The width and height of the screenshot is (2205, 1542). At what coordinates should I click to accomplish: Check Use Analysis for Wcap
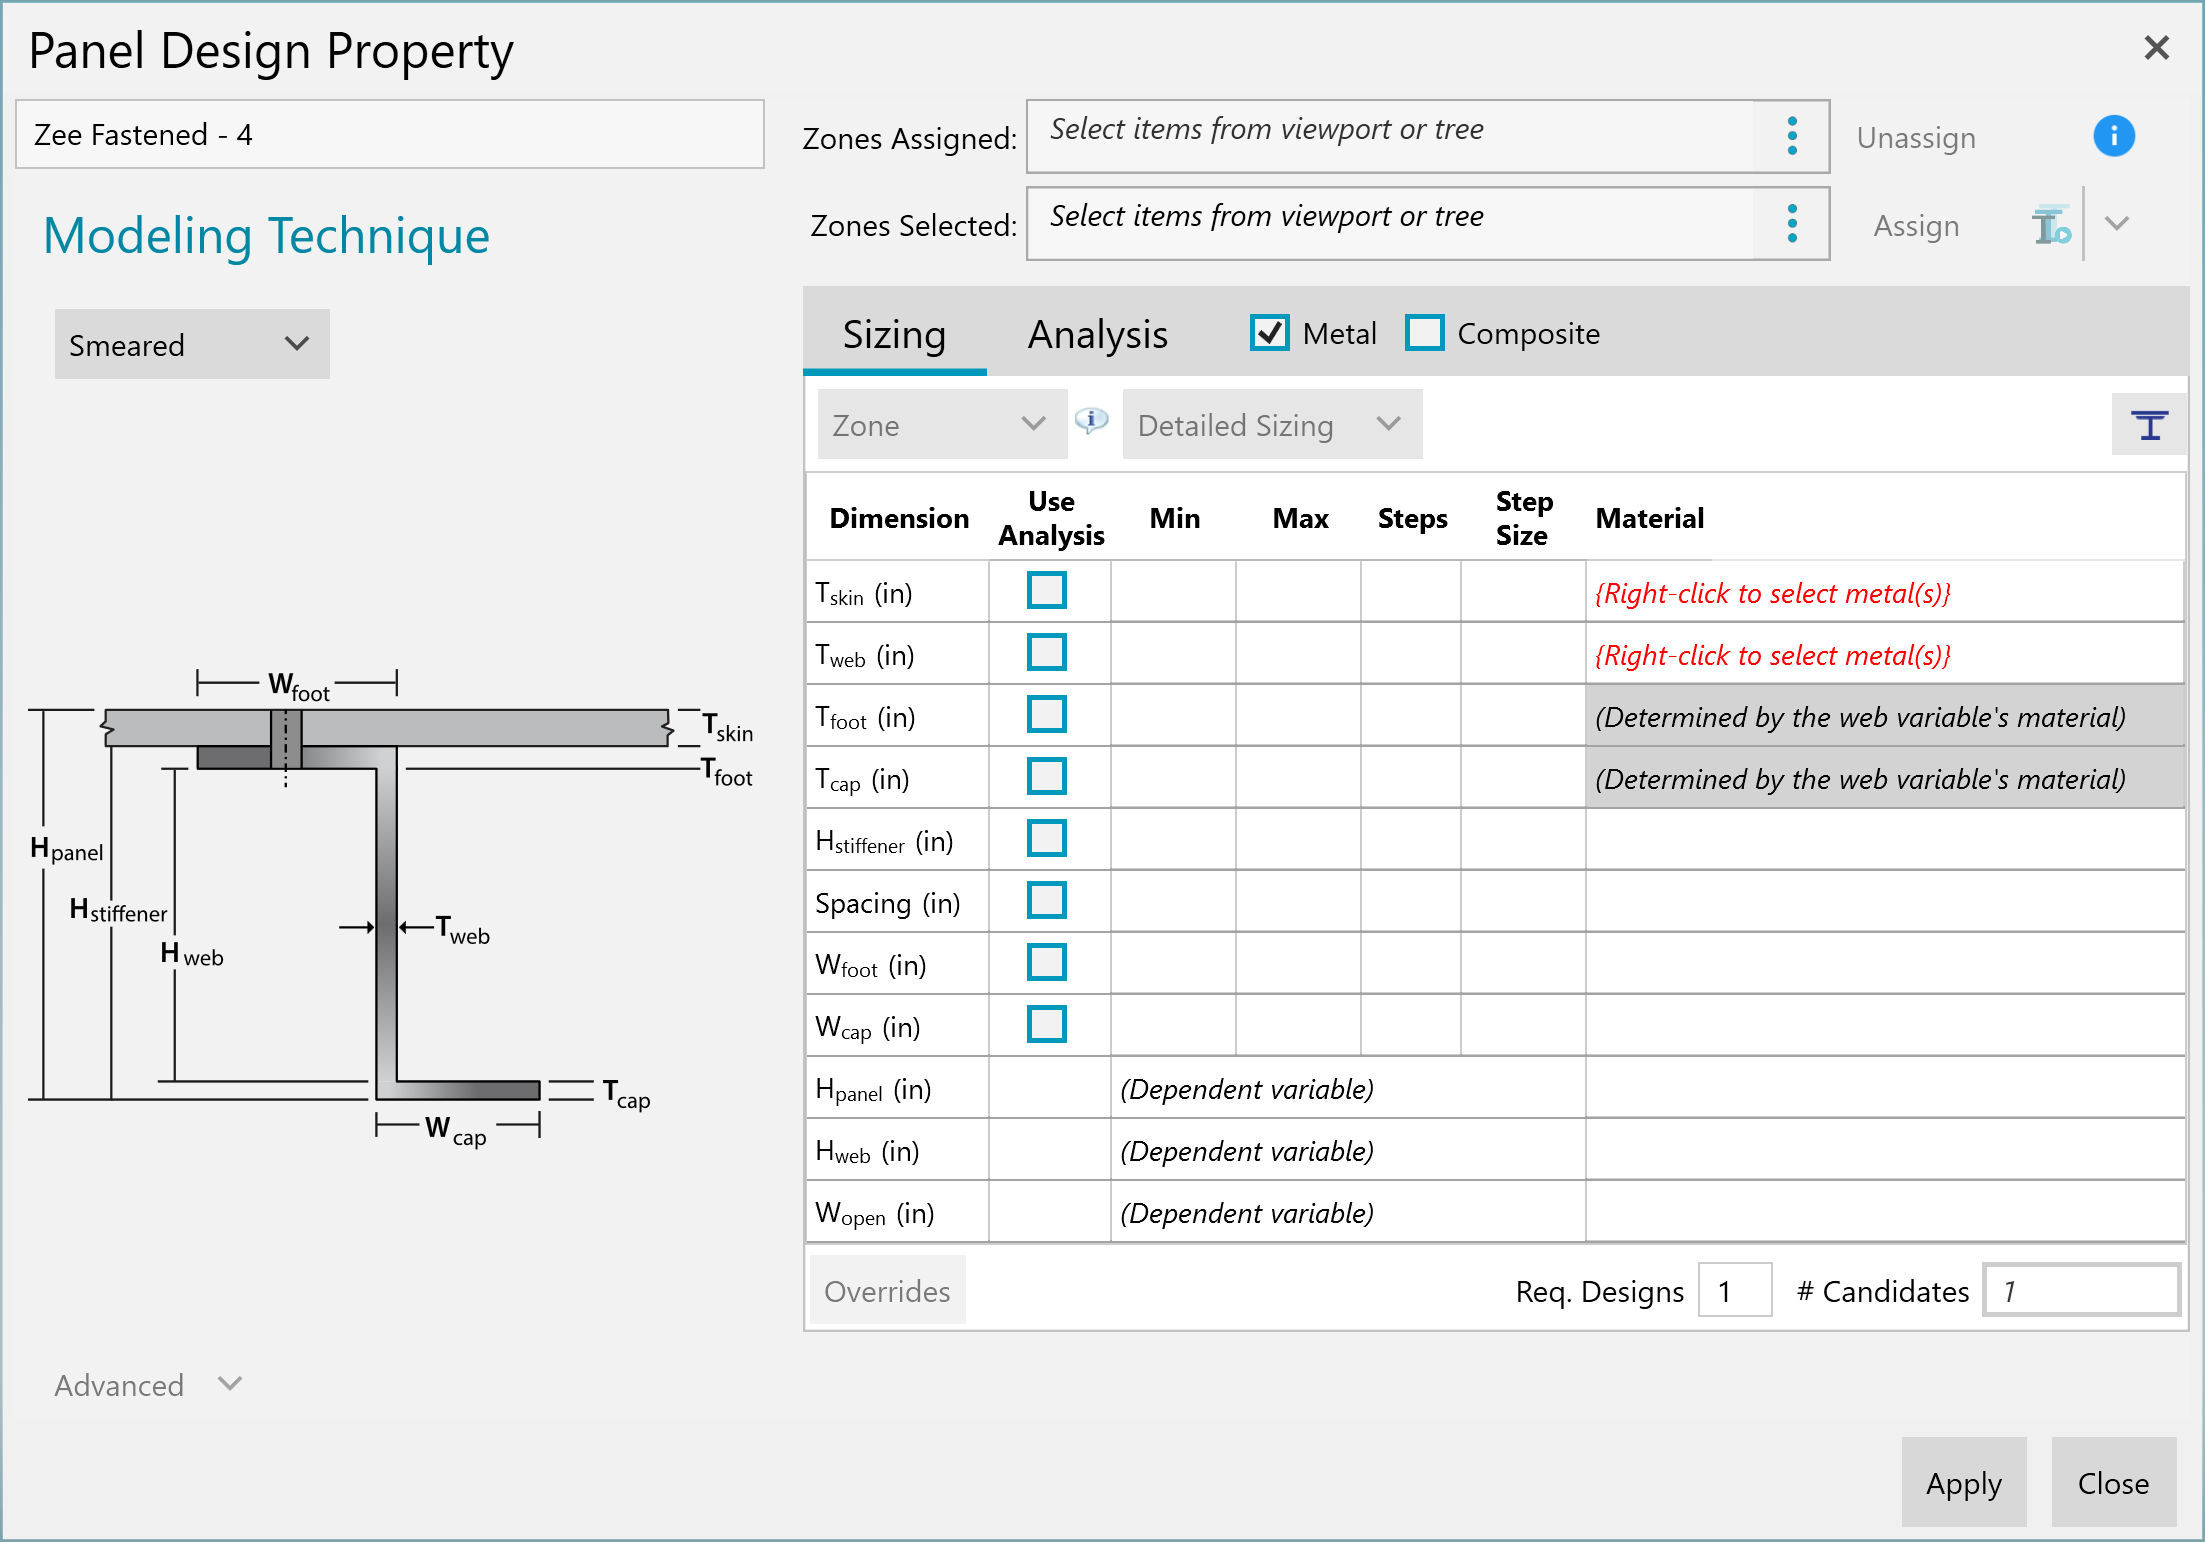tap(1046, 1024)
